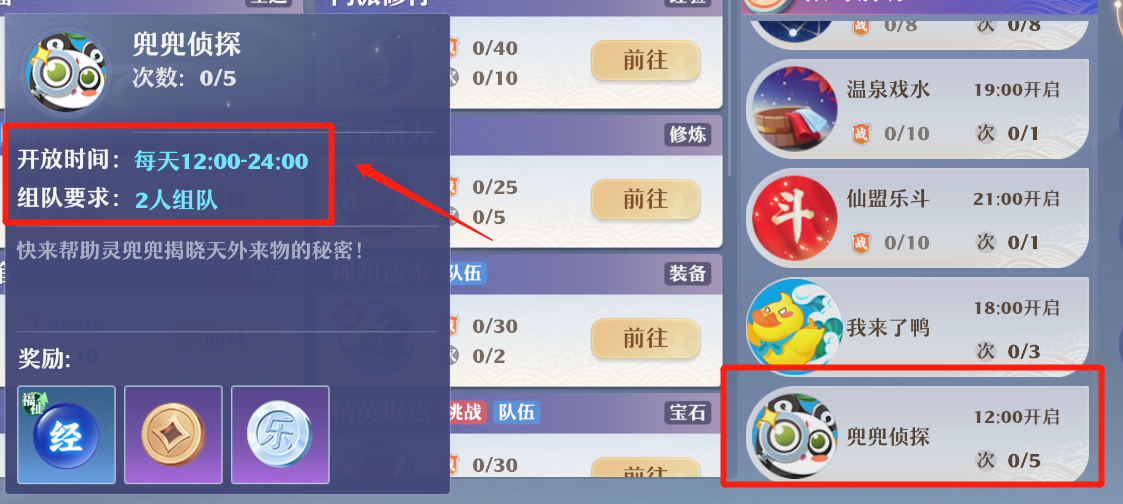
Task: Select the gold coin reward icon
Action: coord(173,435)
